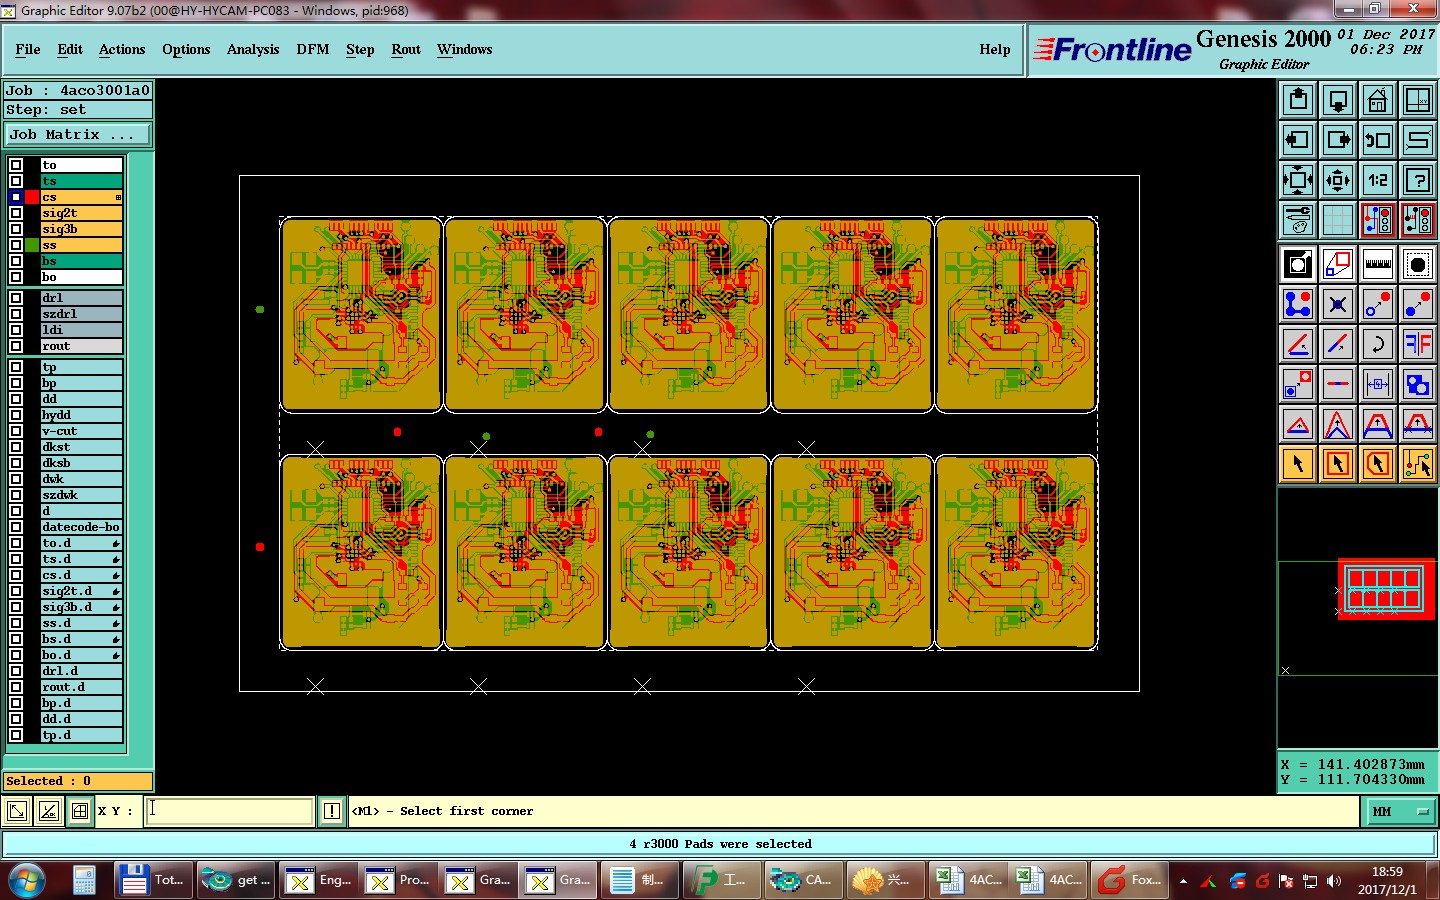Select the polygon arrow selection tool
1440x900 pixels.
1378,464
